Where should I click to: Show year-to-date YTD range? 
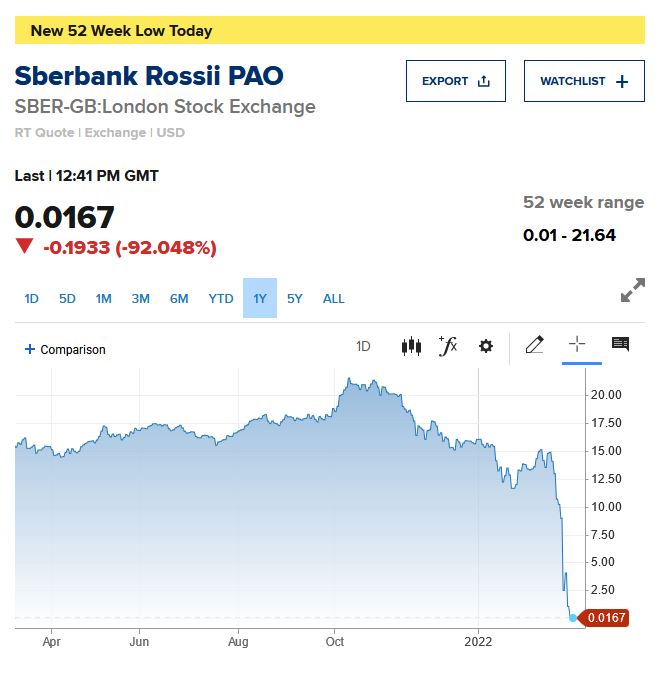[x=220, y=298]
